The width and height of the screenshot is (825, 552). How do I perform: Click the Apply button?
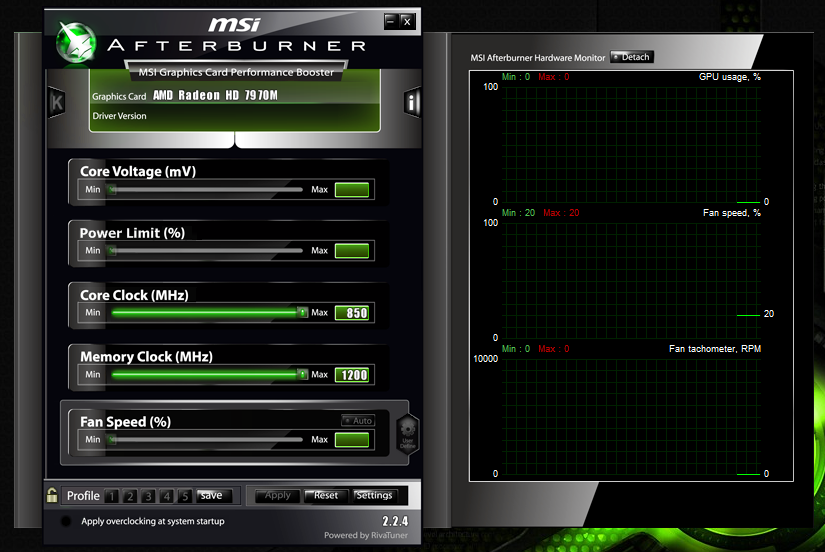coord(277,495)
